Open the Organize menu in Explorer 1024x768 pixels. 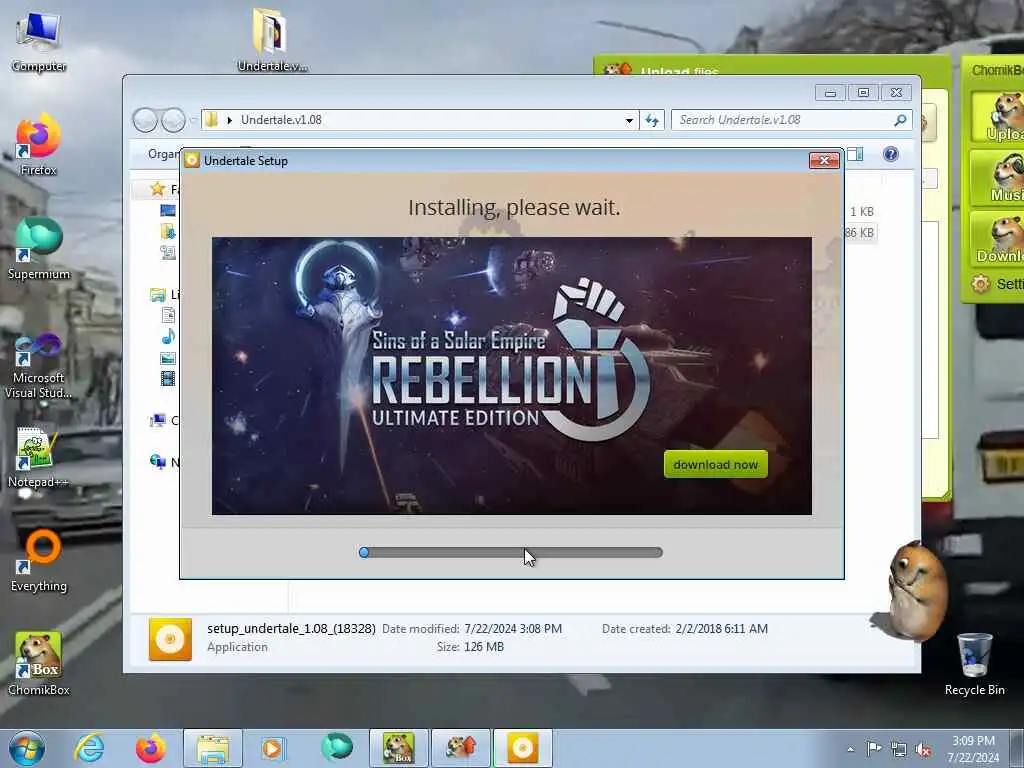click(163, 154)
